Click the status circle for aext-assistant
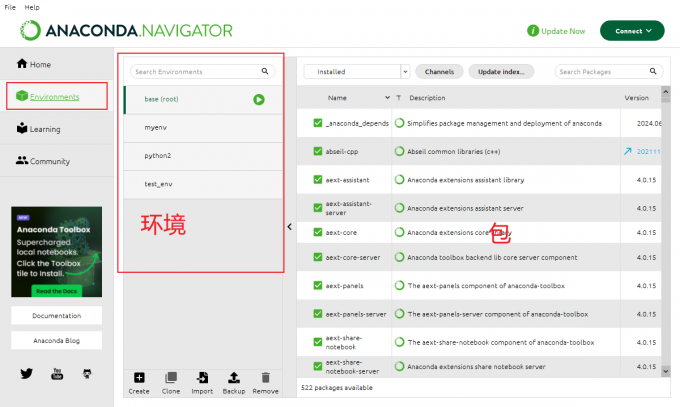The width and height of the screenshot is (680, 407). (x=399, y=180)
